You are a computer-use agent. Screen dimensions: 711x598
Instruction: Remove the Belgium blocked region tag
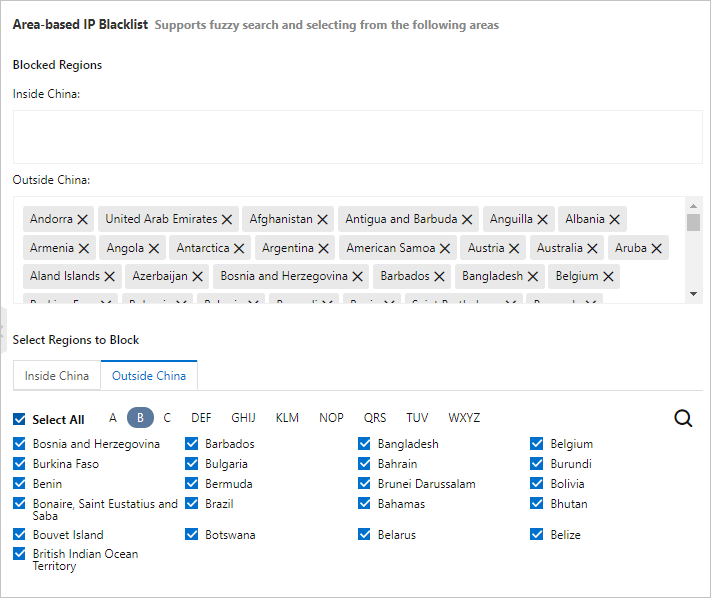coord(609,276)
